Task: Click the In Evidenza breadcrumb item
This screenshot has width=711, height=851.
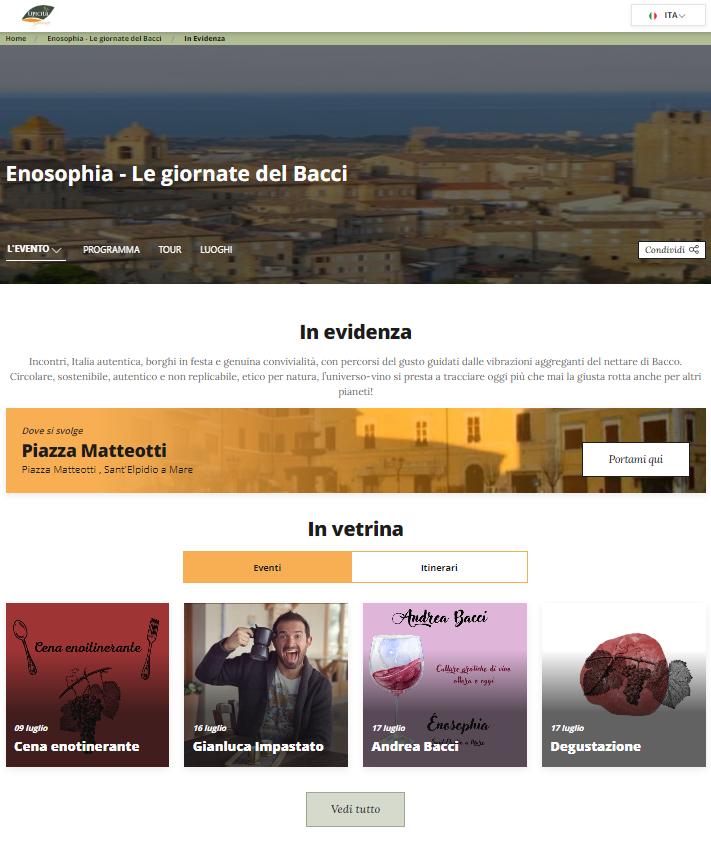Action: pos(205,39)
